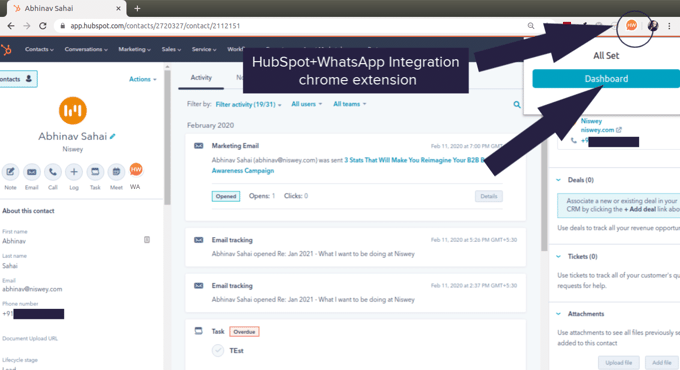680x370 pixels.
Task: Click the activity search magnifier icon
Action: (517, 105)
